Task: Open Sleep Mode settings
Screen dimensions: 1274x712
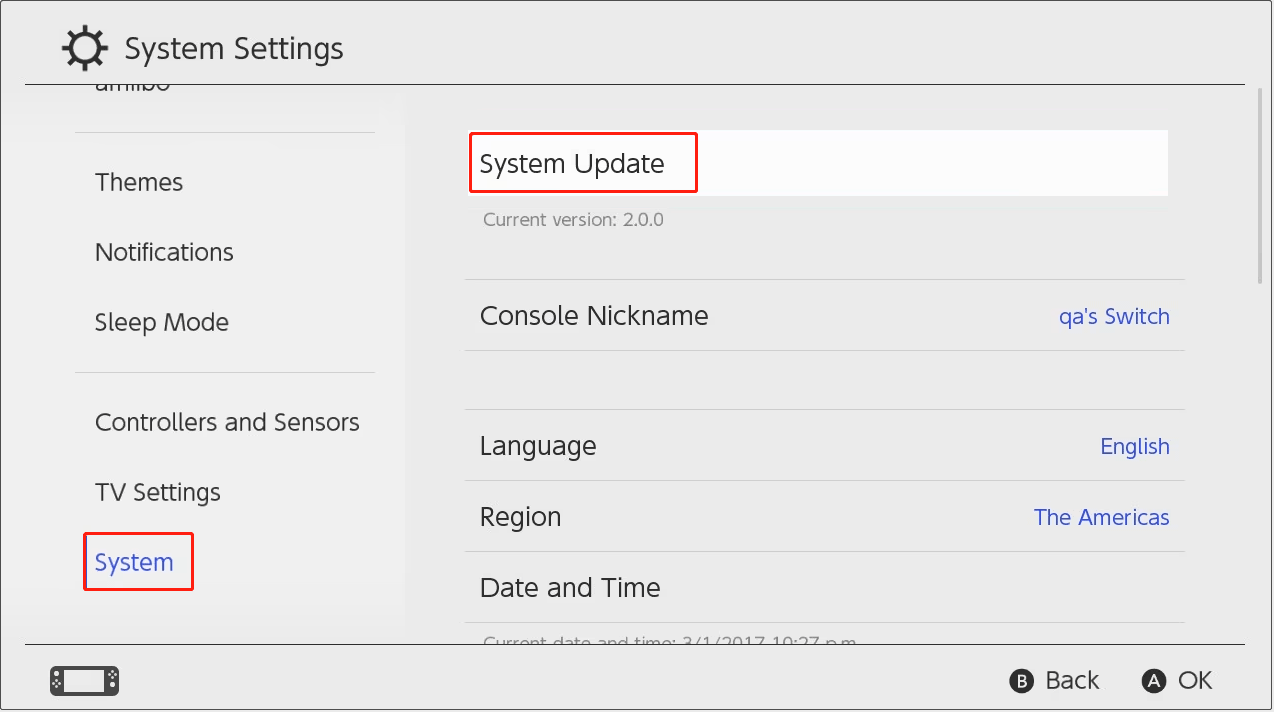Action: coord(162,322)
